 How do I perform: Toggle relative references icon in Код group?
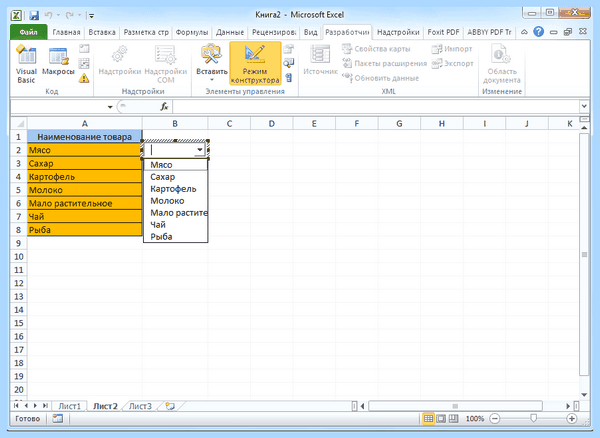coord(84,63)
